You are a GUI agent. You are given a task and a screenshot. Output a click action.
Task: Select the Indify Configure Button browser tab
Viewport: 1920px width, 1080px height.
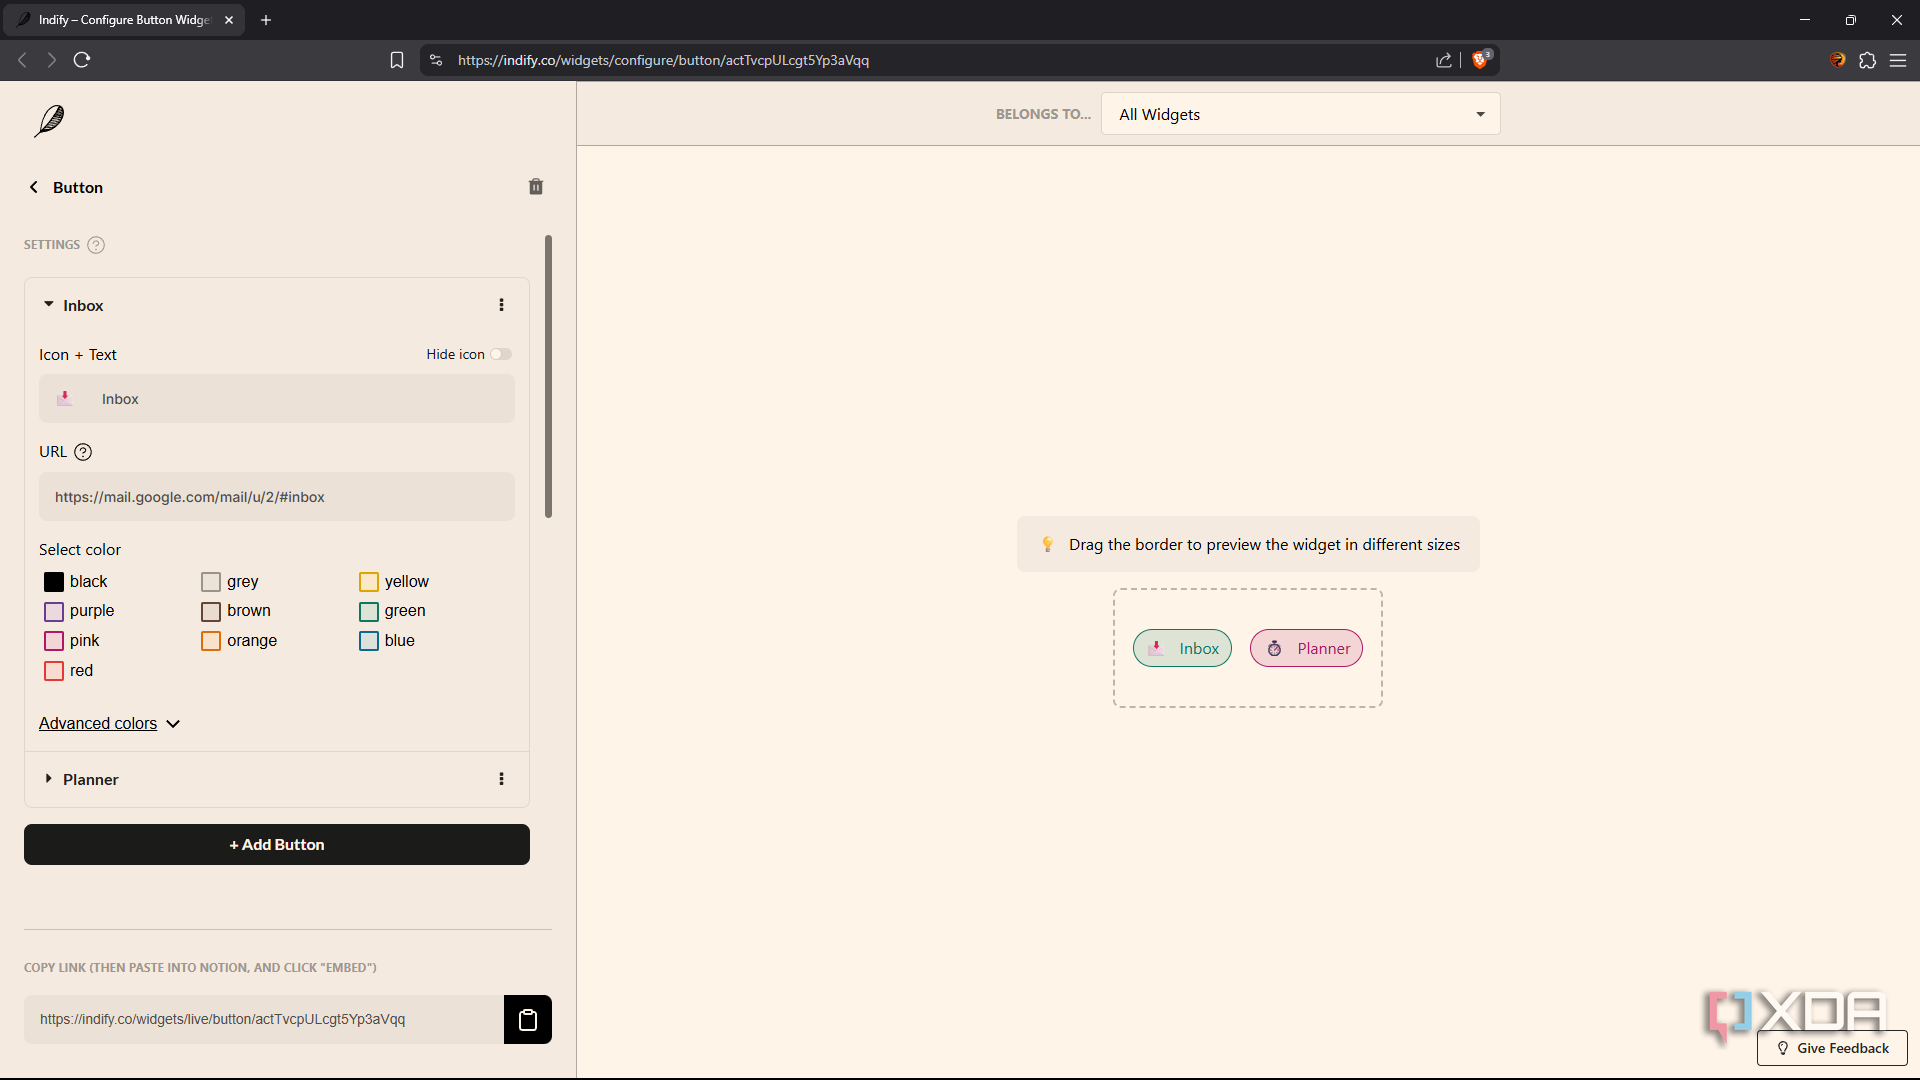click(x=125, y=20)
